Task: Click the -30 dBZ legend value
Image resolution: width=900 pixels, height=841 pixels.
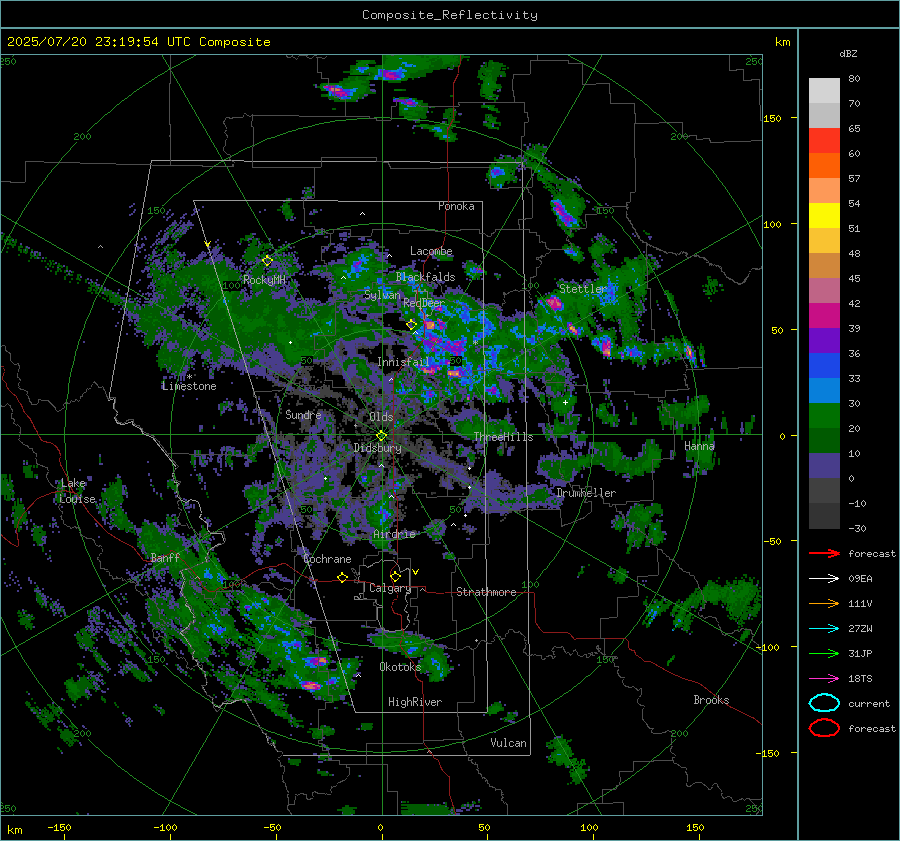Action: tap(857, 528)
